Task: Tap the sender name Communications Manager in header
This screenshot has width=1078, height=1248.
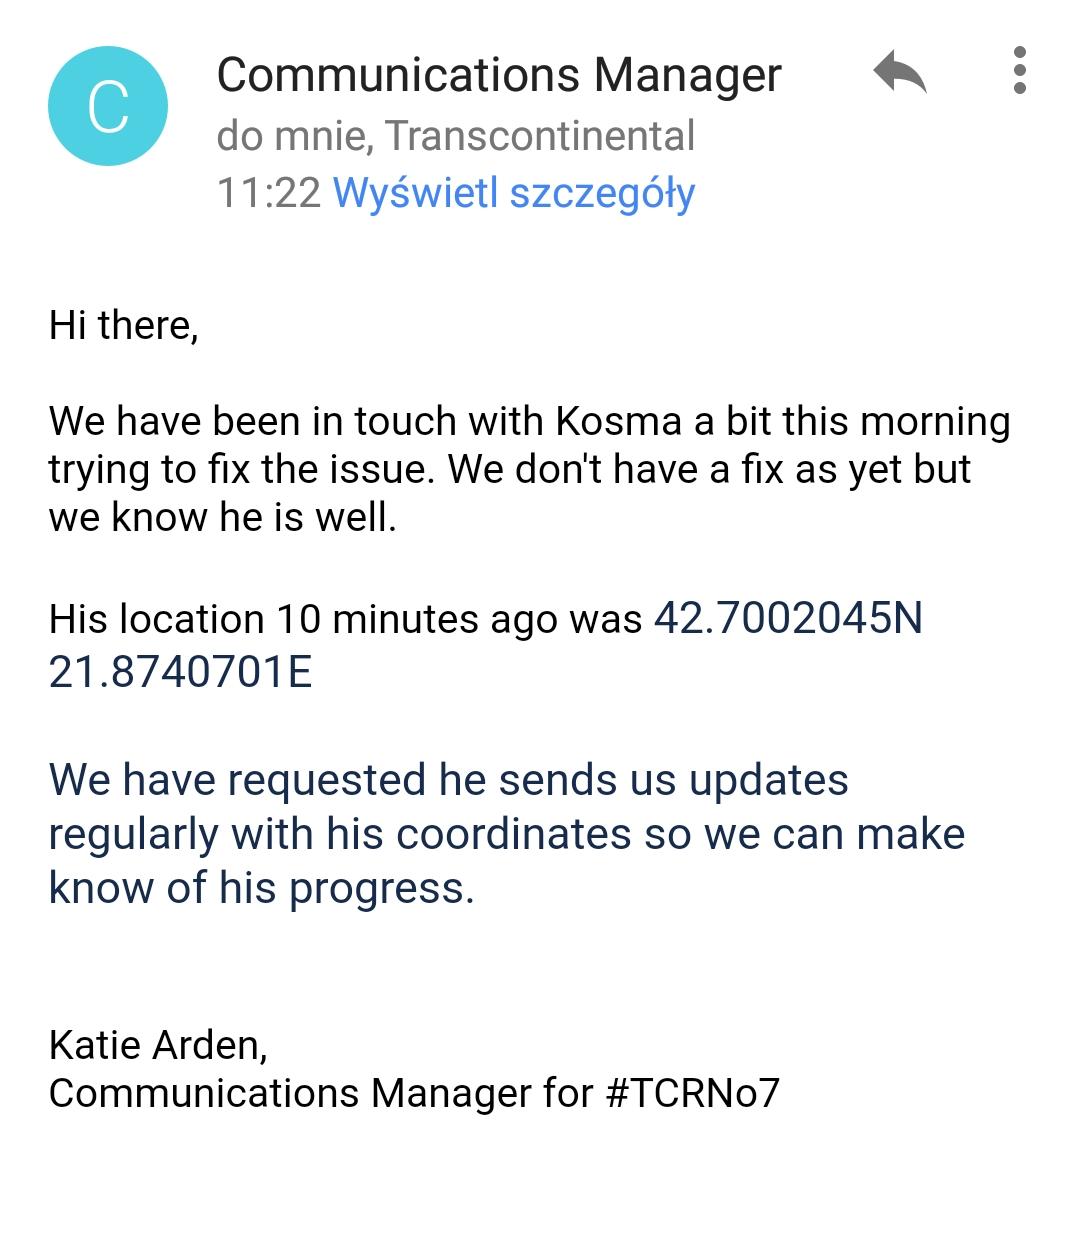Action: (499, 75)
